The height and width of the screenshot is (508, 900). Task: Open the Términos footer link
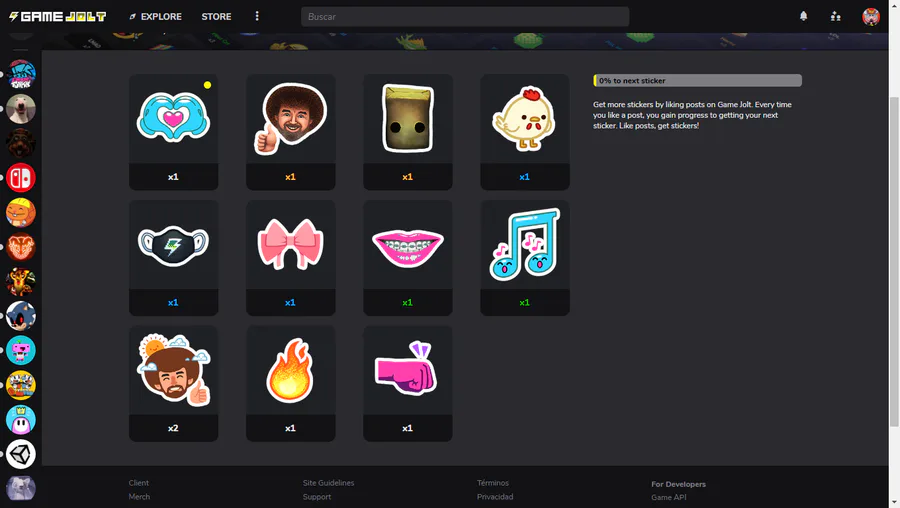point(492,483)
